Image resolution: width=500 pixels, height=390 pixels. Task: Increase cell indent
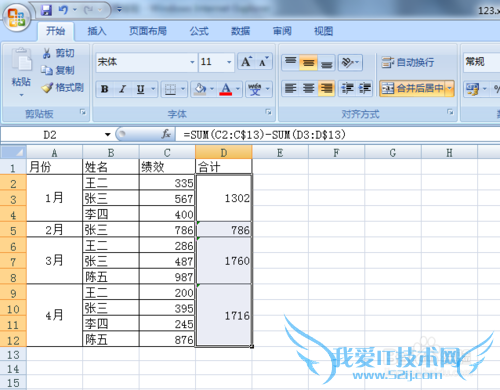click(x=364, y=89)
